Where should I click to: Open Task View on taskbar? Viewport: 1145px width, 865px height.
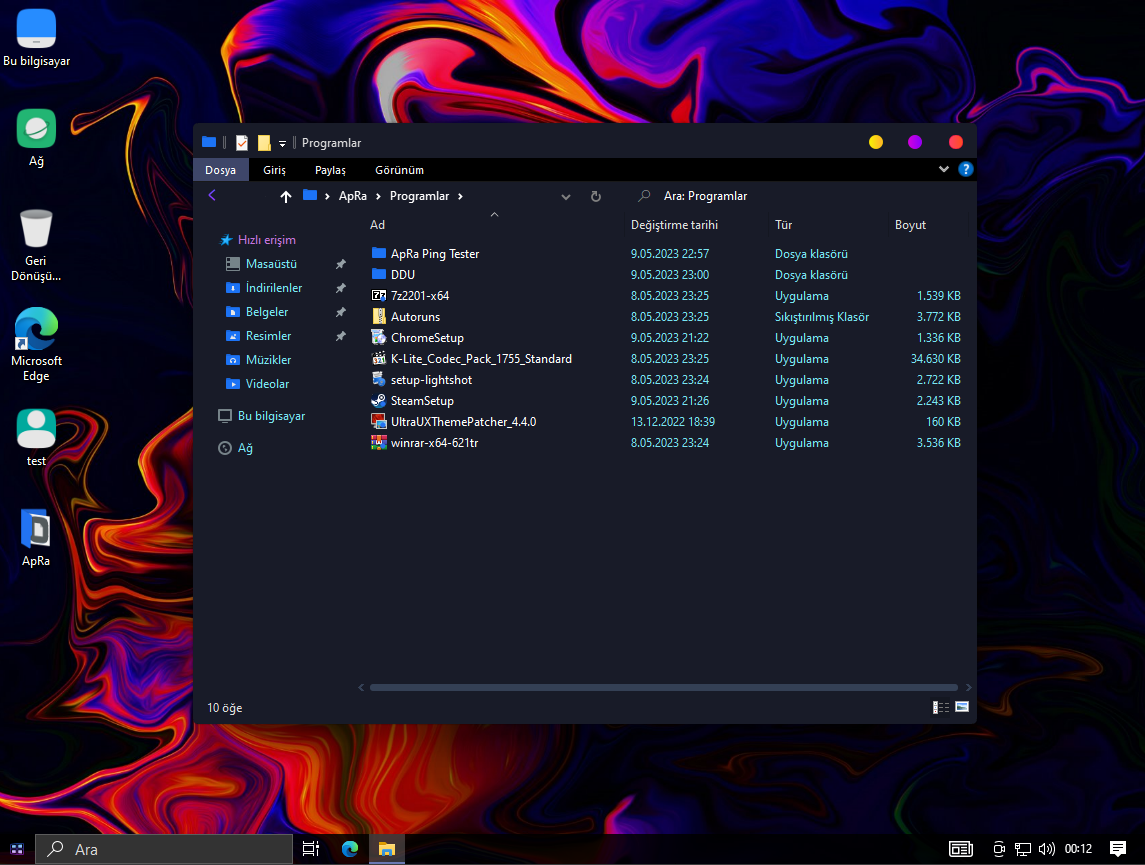coord(311,849)
